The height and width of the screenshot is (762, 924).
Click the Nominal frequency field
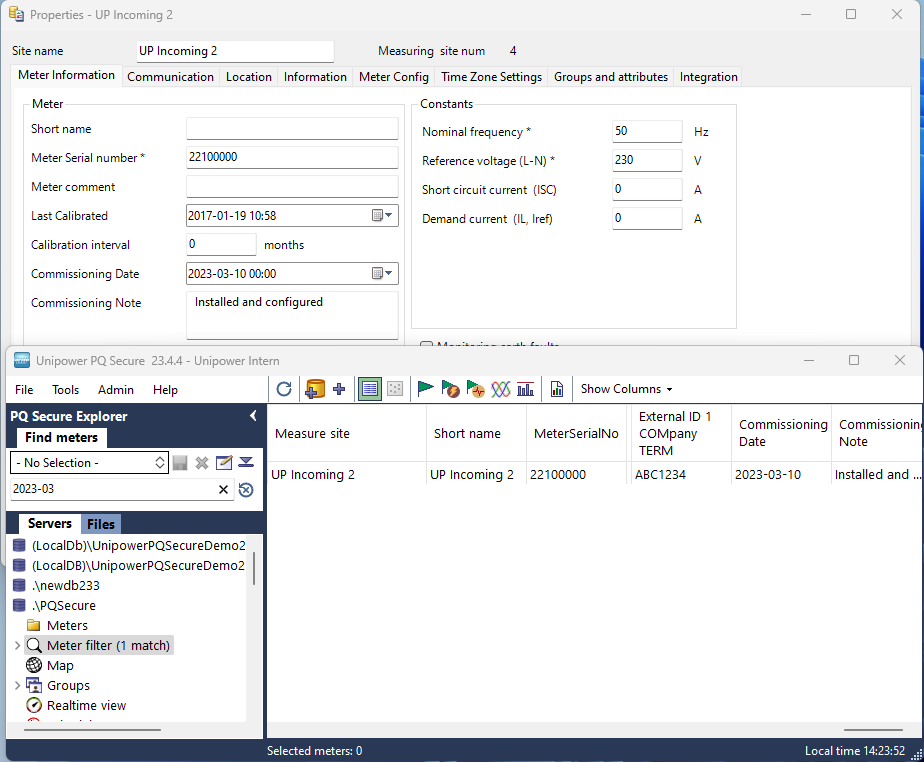pyautogui.click(x=647, y=131)
